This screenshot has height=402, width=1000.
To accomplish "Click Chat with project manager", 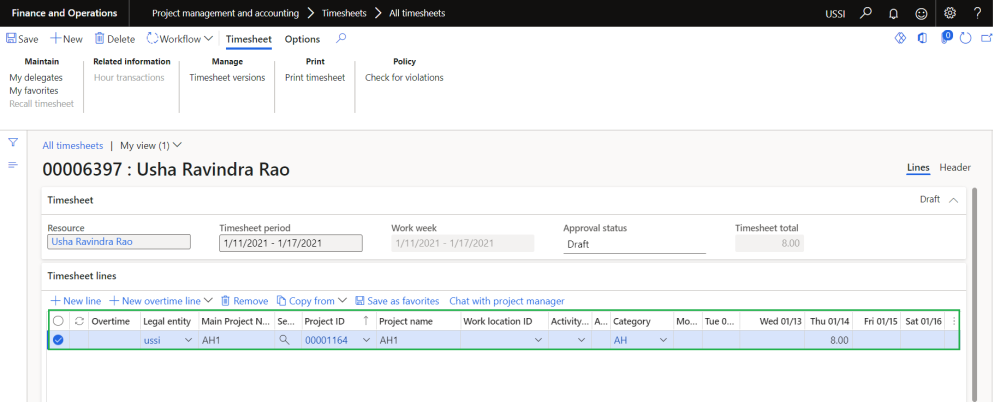I will click(x=507, y=301).
